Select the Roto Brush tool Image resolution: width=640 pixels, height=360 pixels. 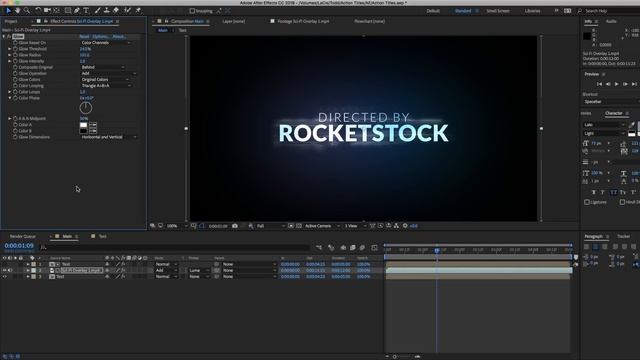point(128,11)
